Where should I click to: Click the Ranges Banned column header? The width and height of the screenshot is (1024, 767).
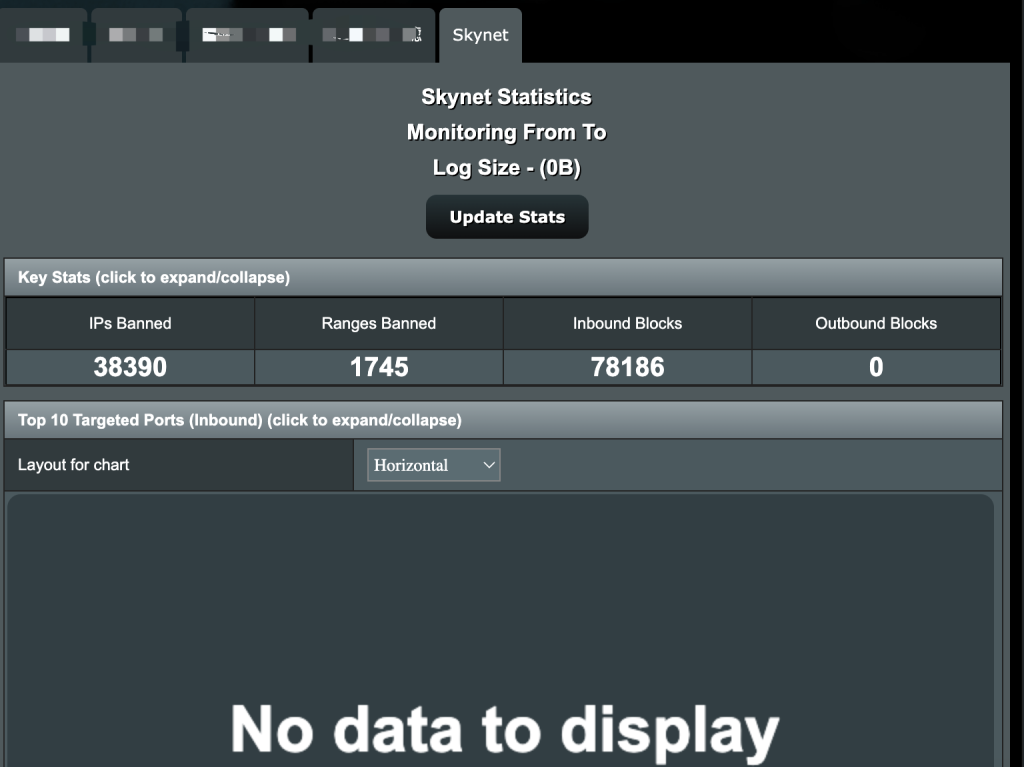[379, 323]
